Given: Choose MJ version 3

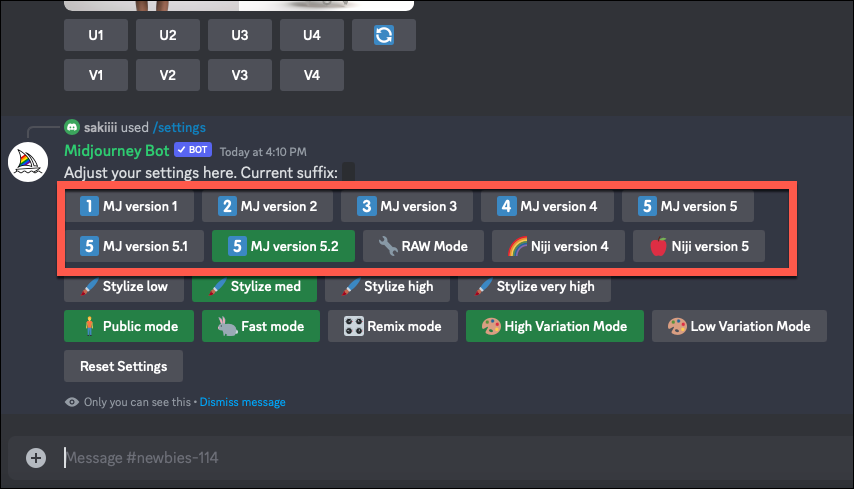Looking at the screenshot, I should (x=407, y=206).
